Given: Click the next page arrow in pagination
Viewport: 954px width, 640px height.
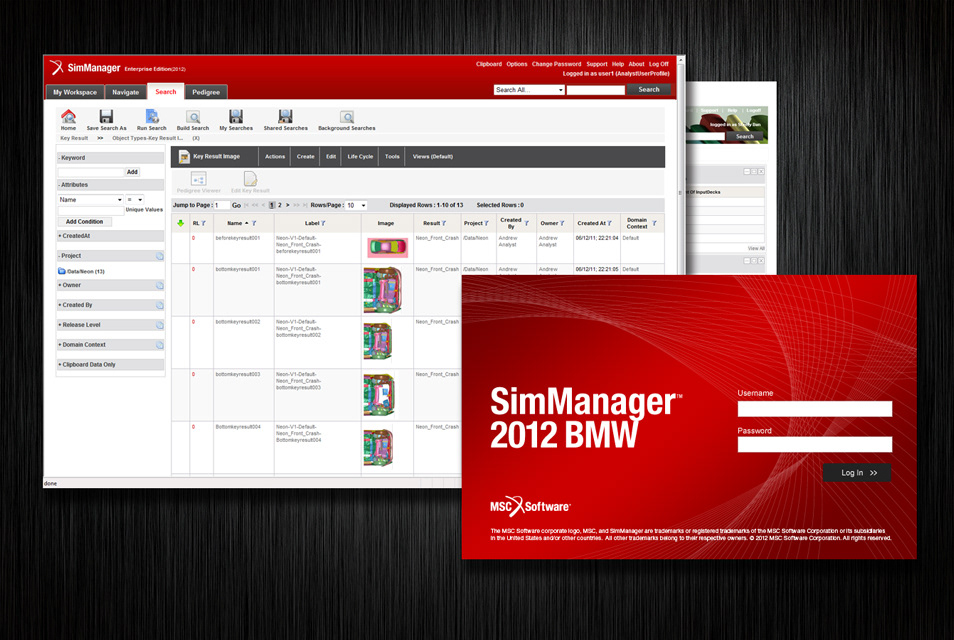Looking at the screenshot, I should (288, 205).
